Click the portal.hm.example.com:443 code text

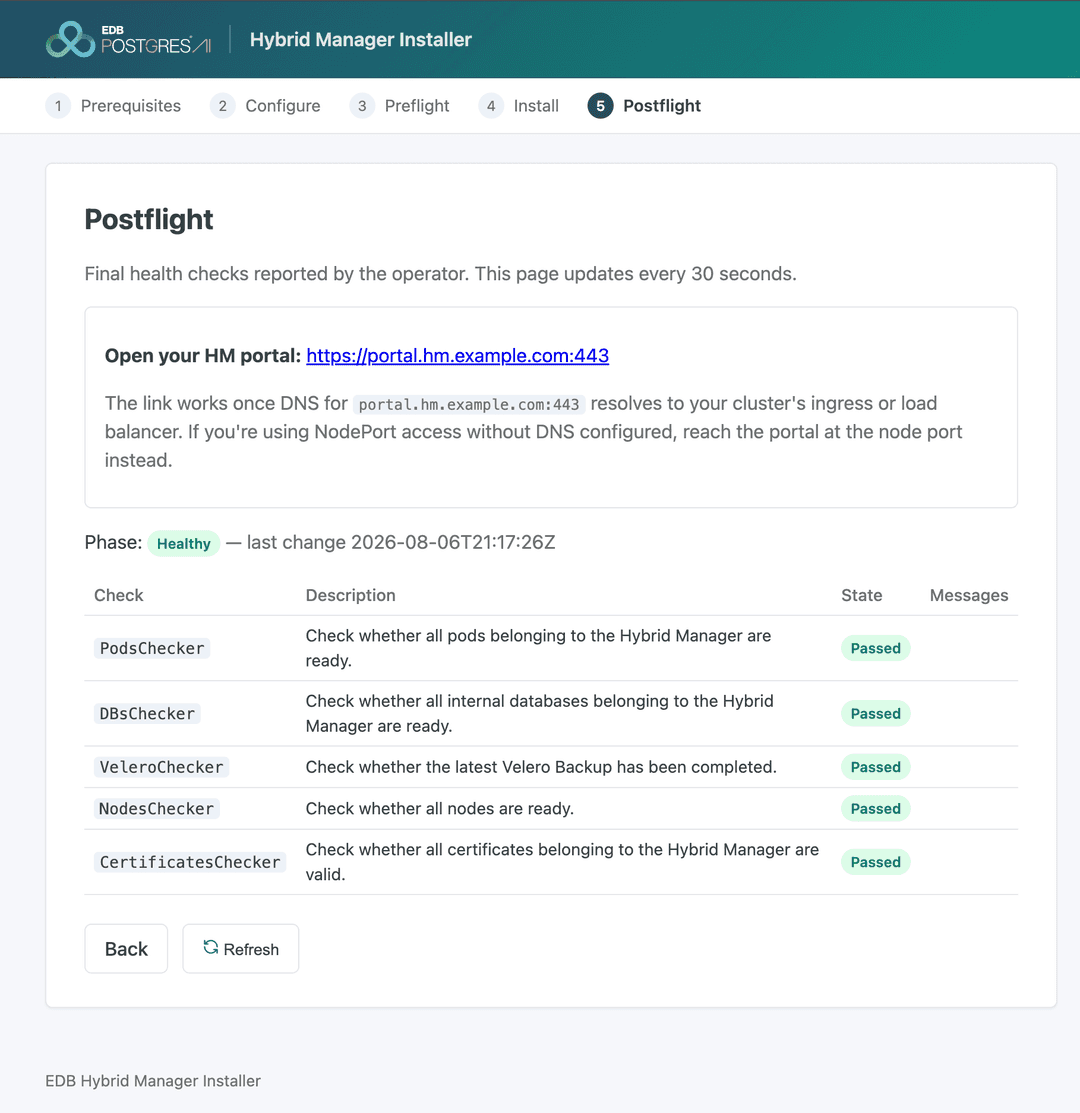coord(469,405)
